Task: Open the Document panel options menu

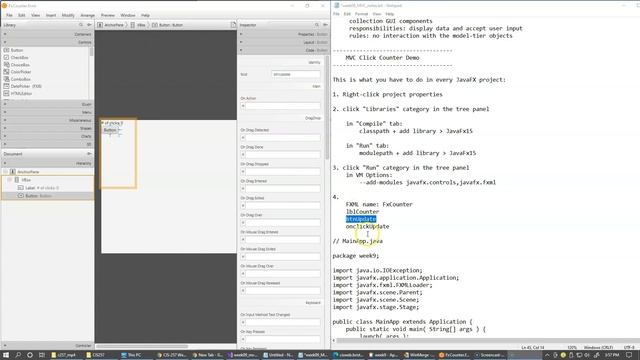Action: [89, 154]
